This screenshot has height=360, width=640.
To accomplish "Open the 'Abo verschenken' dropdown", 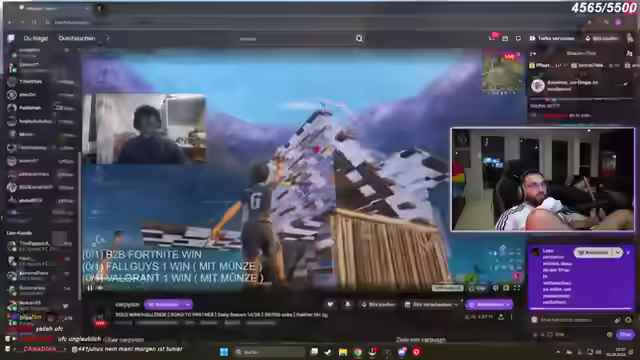I will [x=432, y=304].
